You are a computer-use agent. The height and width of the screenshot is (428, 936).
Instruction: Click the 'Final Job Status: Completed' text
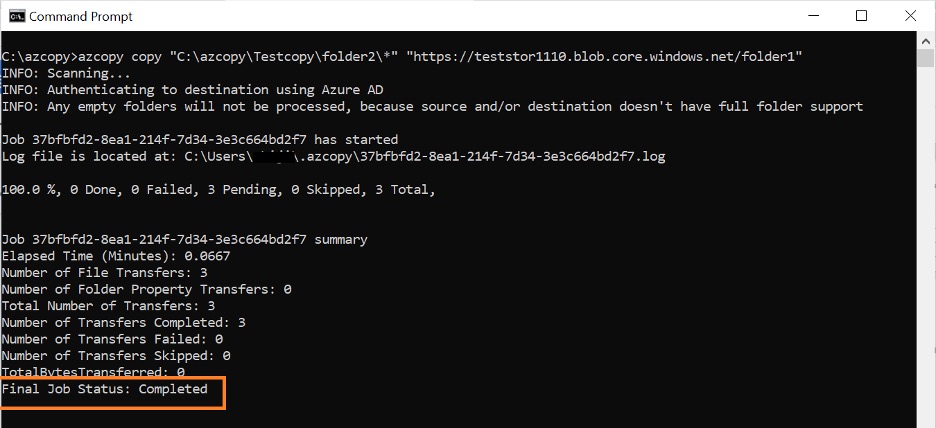105,389
